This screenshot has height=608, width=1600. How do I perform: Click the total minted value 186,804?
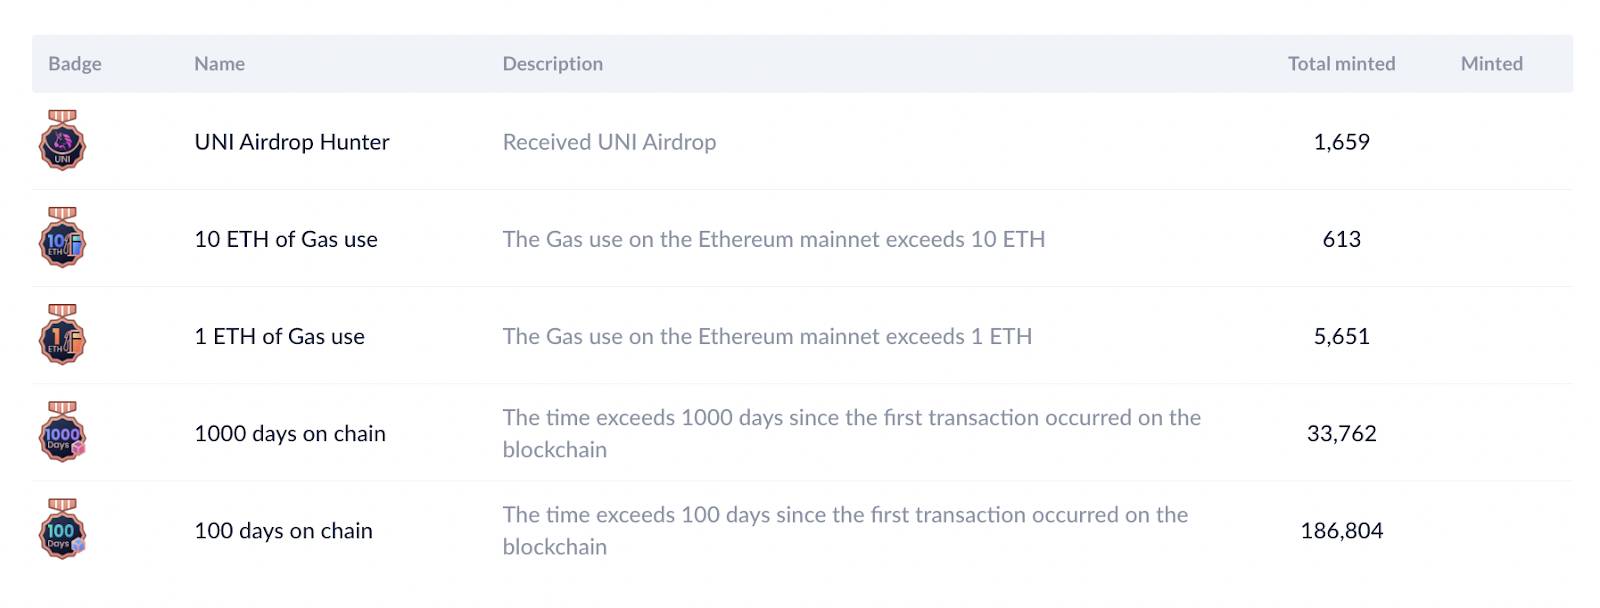[1342, 530]
